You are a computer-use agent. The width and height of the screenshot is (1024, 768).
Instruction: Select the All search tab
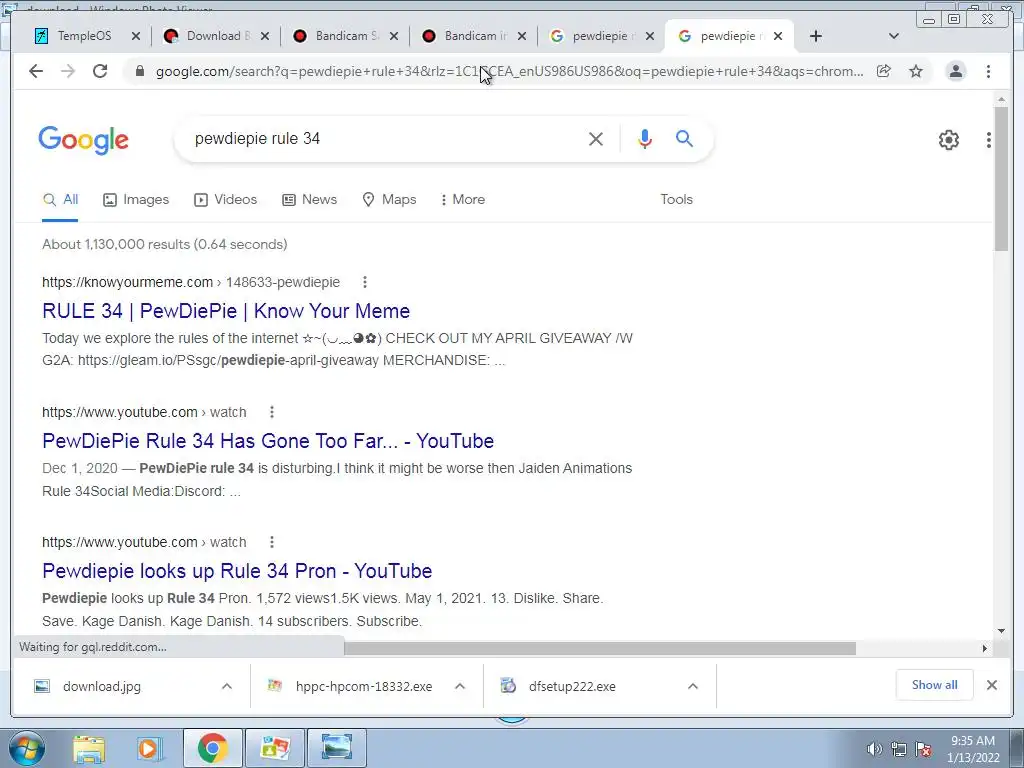coord(60,200)
